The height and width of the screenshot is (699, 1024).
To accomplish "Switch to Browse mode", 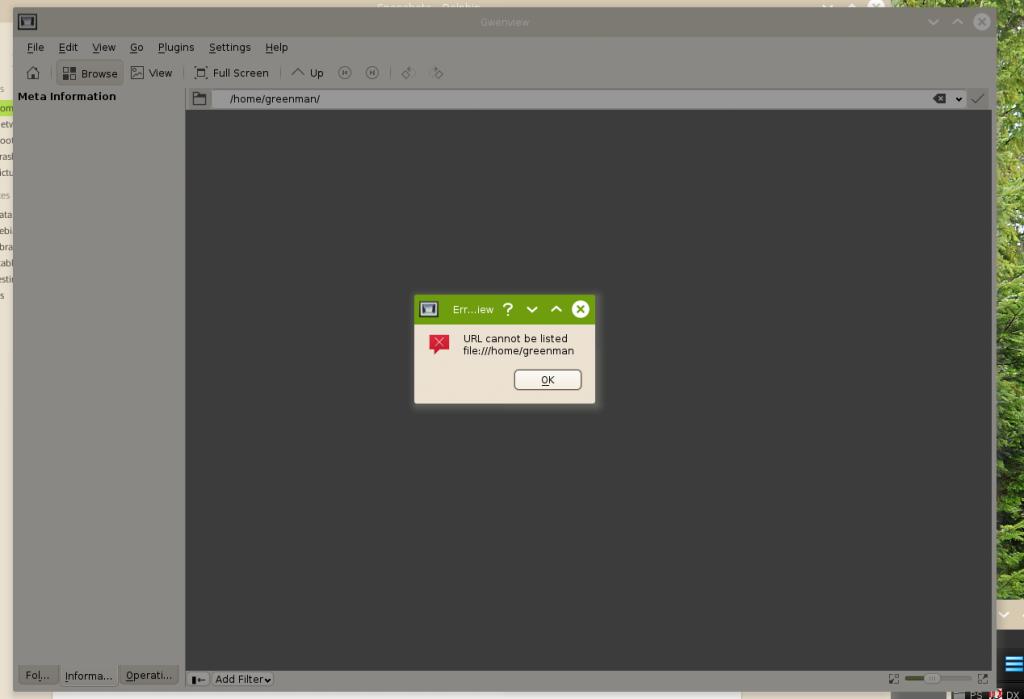I will tap(89, 73).
